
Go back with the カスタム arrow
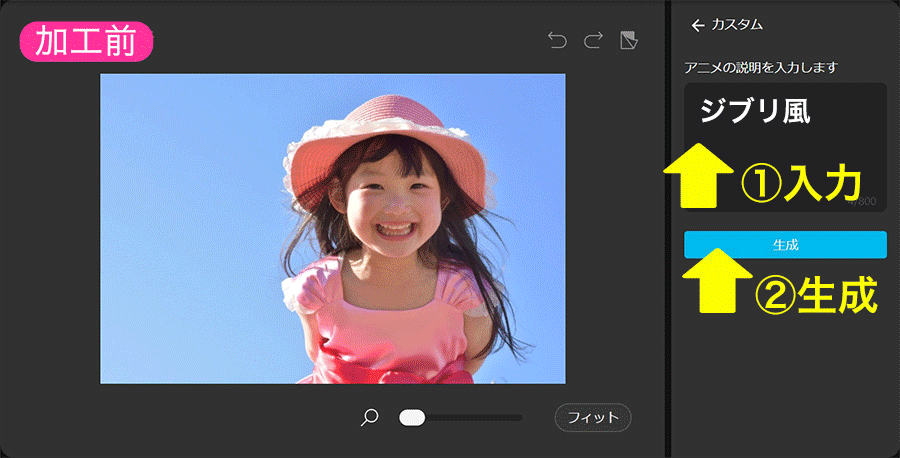pyautogui.click(x=697, y=25)
